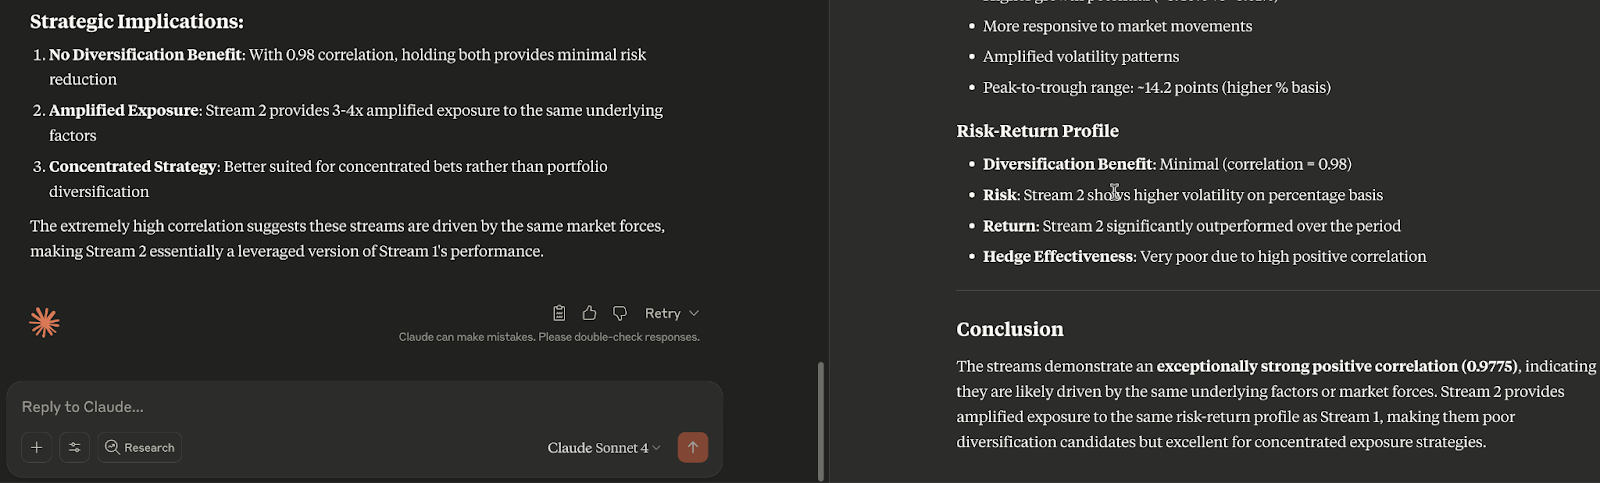Expand the Retry options dropdown
1600x483 pixels.
point(671,313)
